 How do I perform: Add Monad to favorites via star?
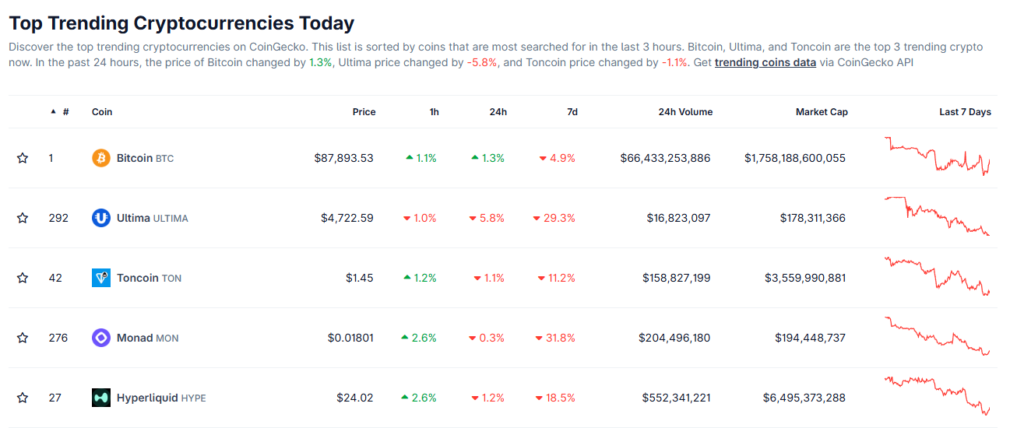(22, 338)
